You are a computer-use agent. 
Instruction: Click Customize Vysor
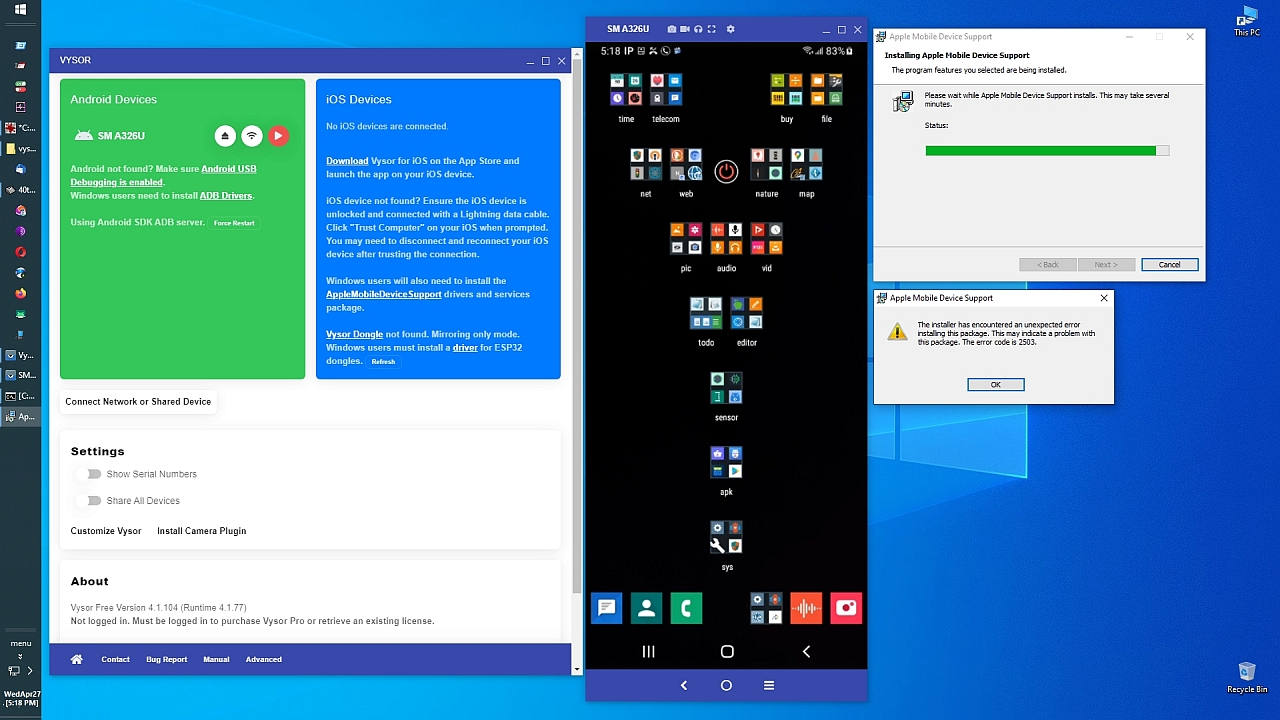click(x=106, y=531)
